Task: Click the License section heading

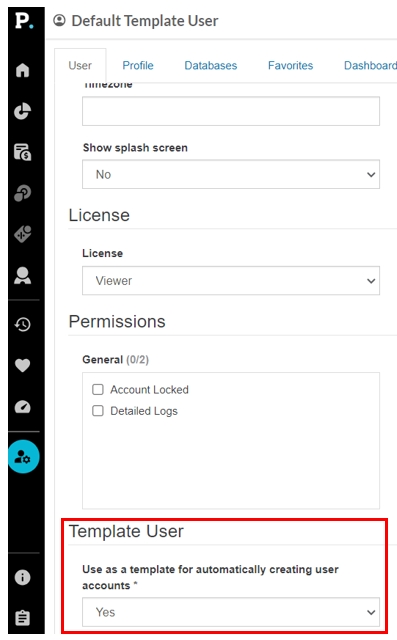Action: pos(99,215)
